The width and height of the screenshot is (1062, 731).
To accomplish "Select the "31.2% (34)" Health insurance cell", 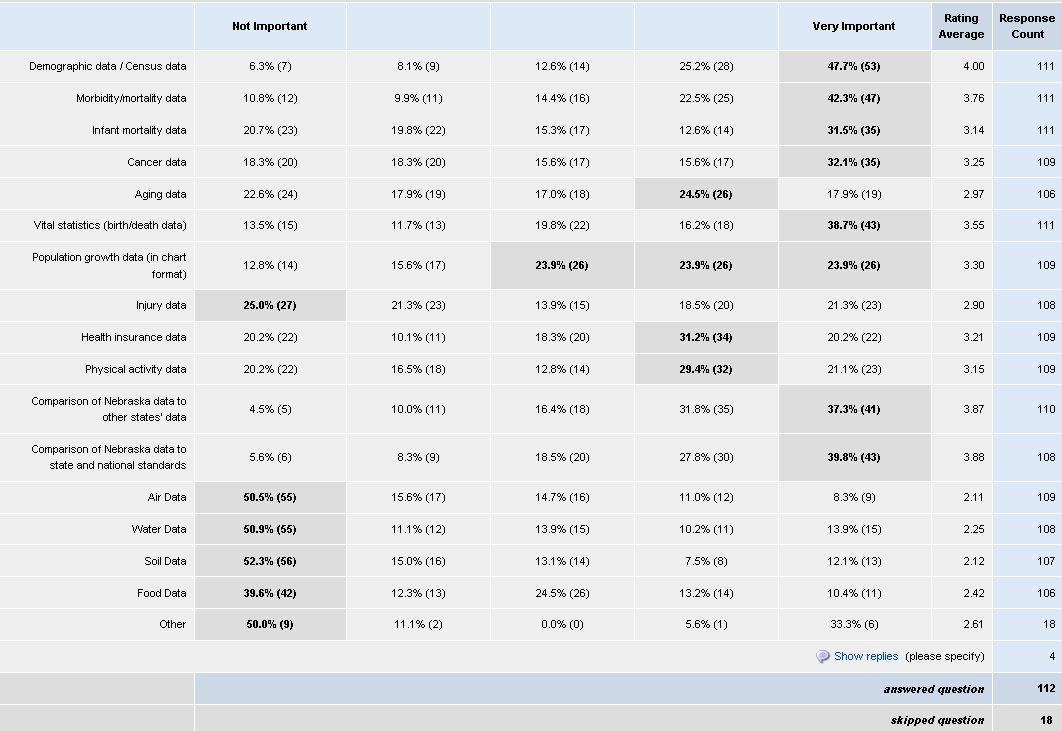I will click(x=706, y=337).
